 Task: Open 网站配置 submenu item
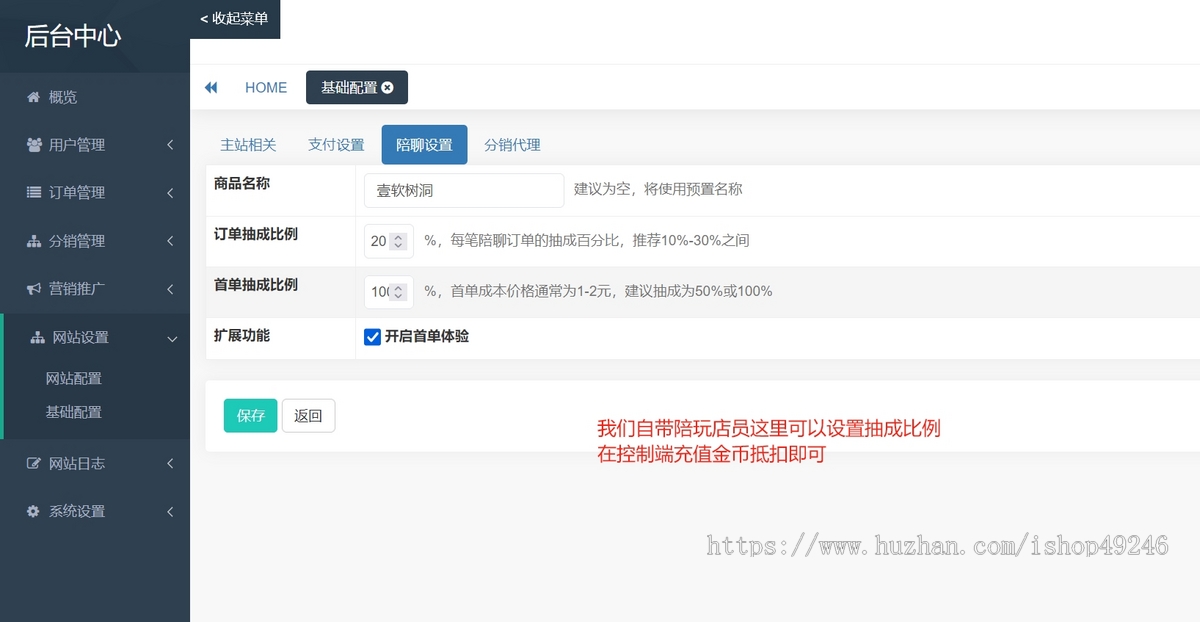tap(74, 379)
